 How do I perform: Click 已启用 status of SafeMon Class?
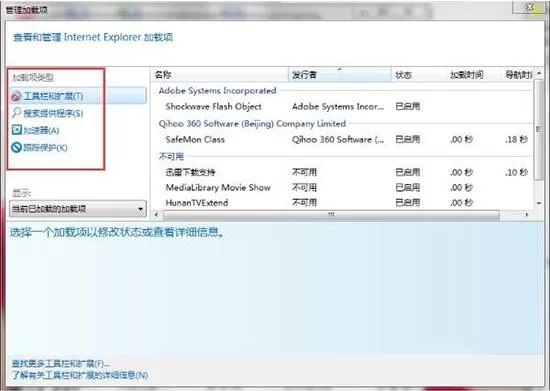(408, 140)
